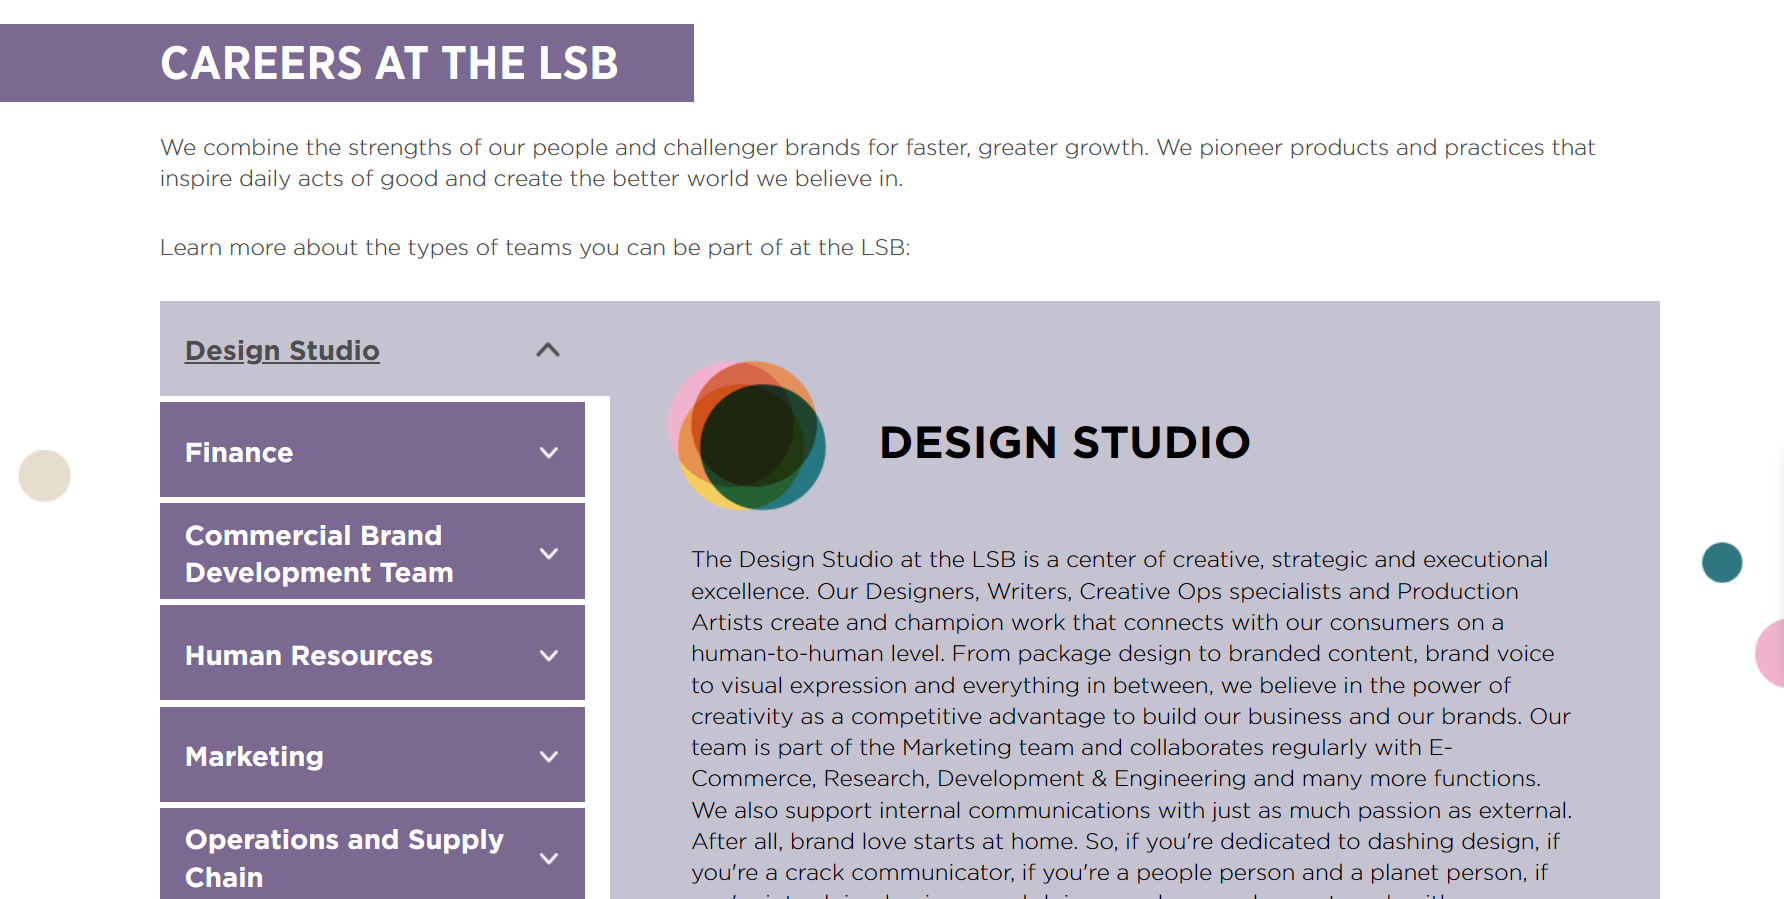This screenshot has width=1784, height=899.
Task: Click the DESIGN STUDIO panel heading
Action: pyautogui.click(x=1064, y=442)
